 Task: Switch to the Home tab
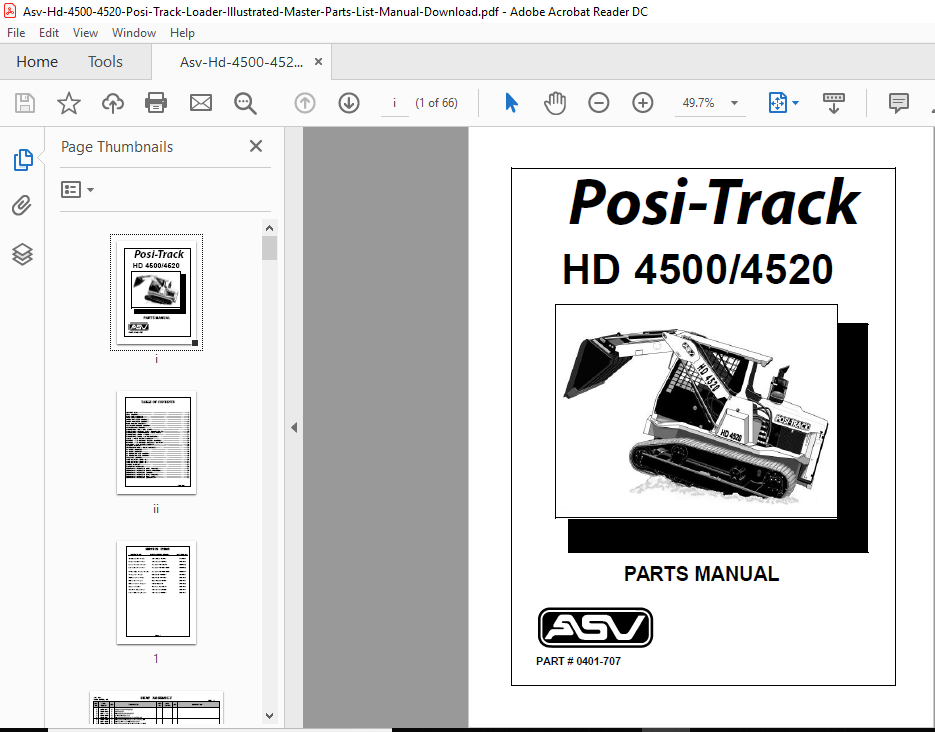click(37, 61)
